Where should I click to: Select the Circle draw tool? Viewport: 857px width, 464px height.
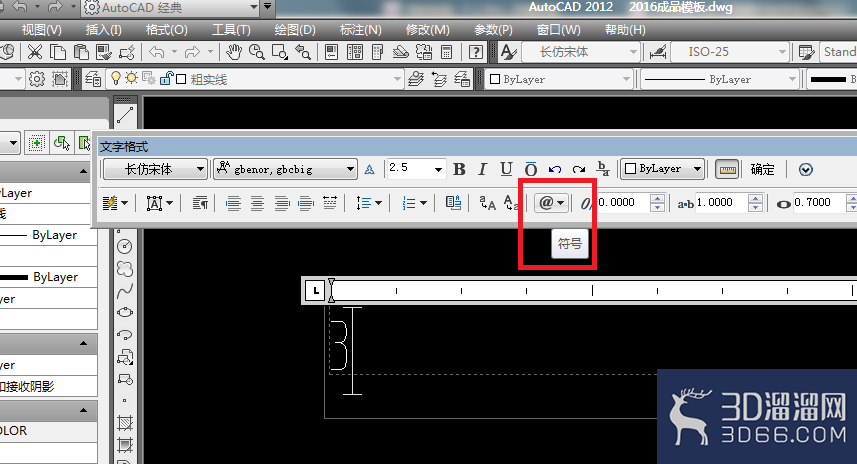coord(125,246)
